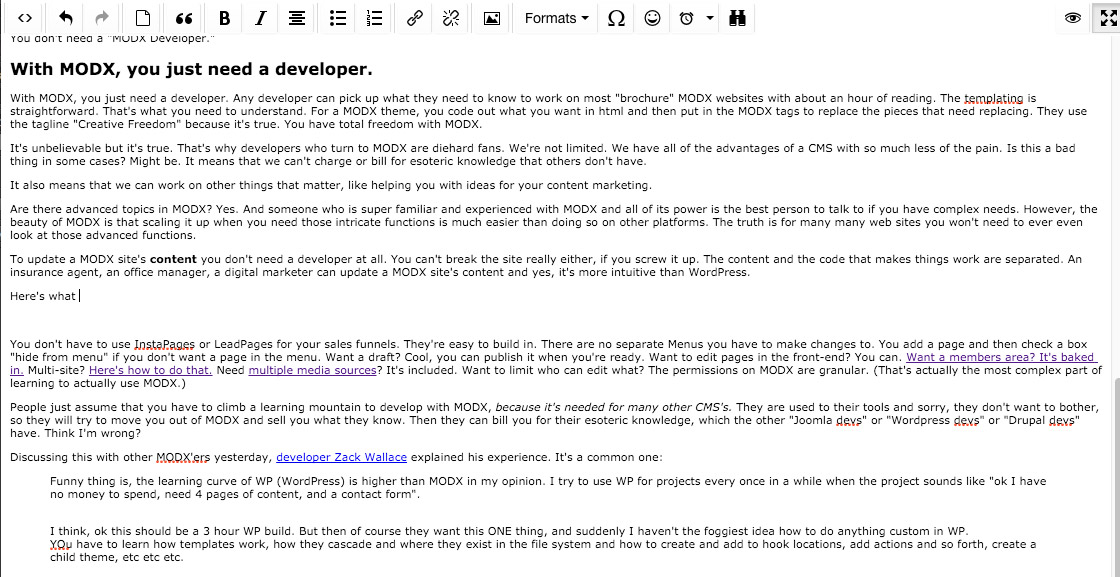Image resolution: width=1120 pixels, height=577 pixels.
Task: Open the 'developer Zack Wallace' link
Action: coord(341,457)
